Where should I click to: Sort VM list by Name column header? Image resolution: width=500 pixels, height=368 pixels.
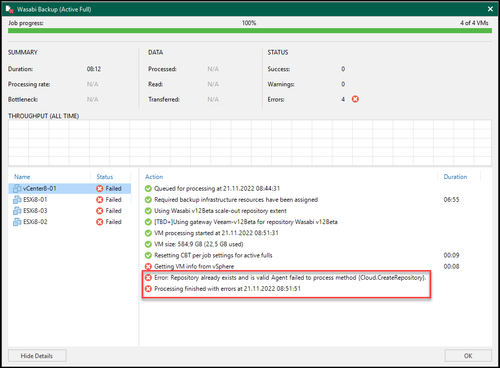(22, 177)
